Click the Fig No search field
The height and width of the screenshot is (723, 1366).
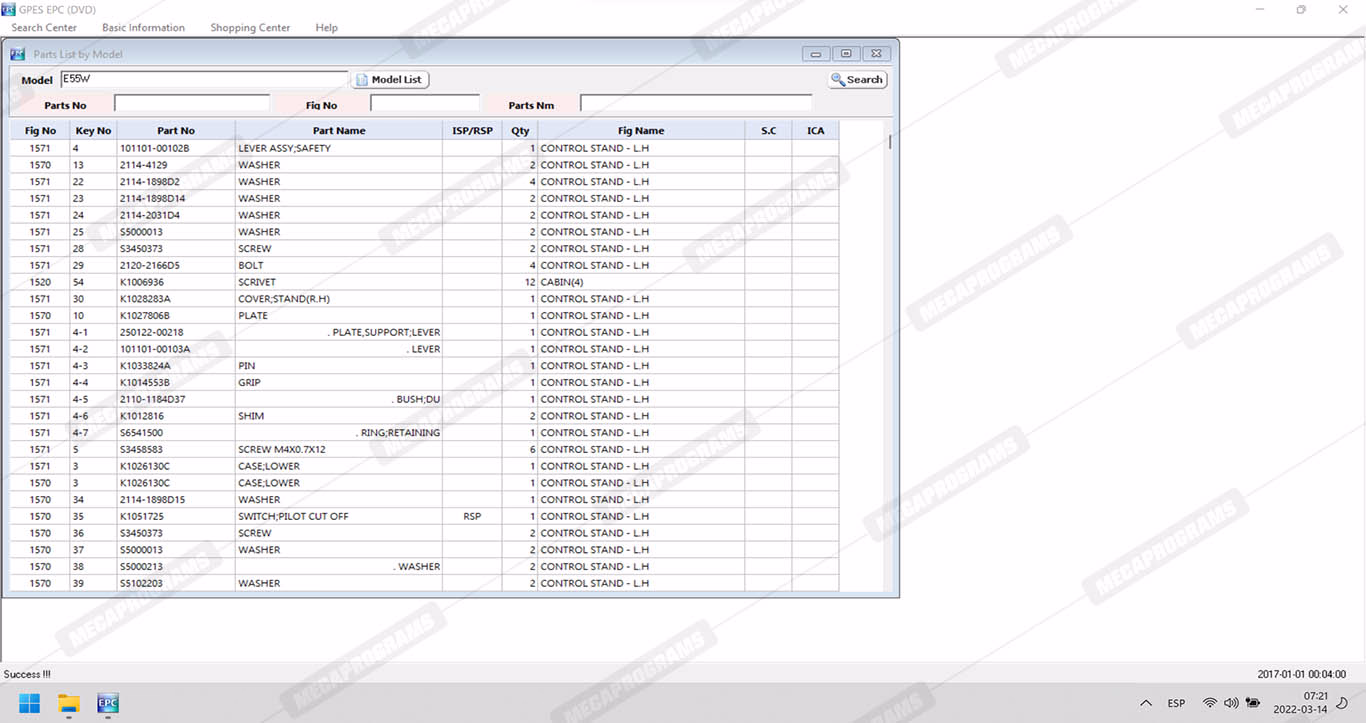click(x=424, y=104)
